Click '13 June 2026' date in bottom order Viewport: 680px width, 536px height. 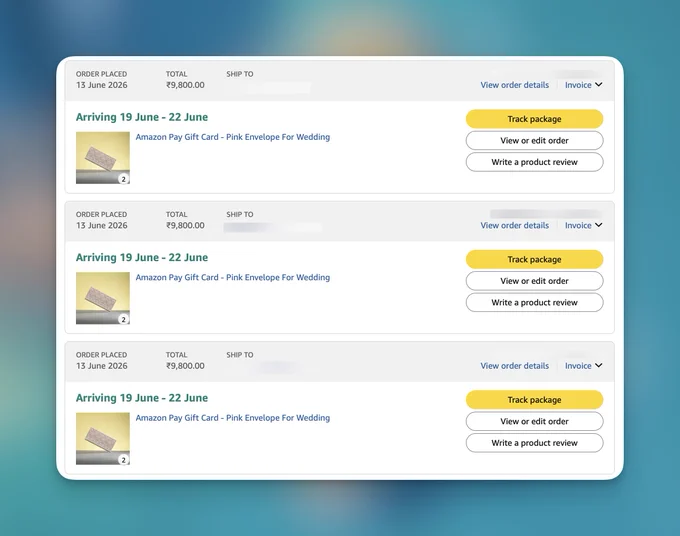102,366
